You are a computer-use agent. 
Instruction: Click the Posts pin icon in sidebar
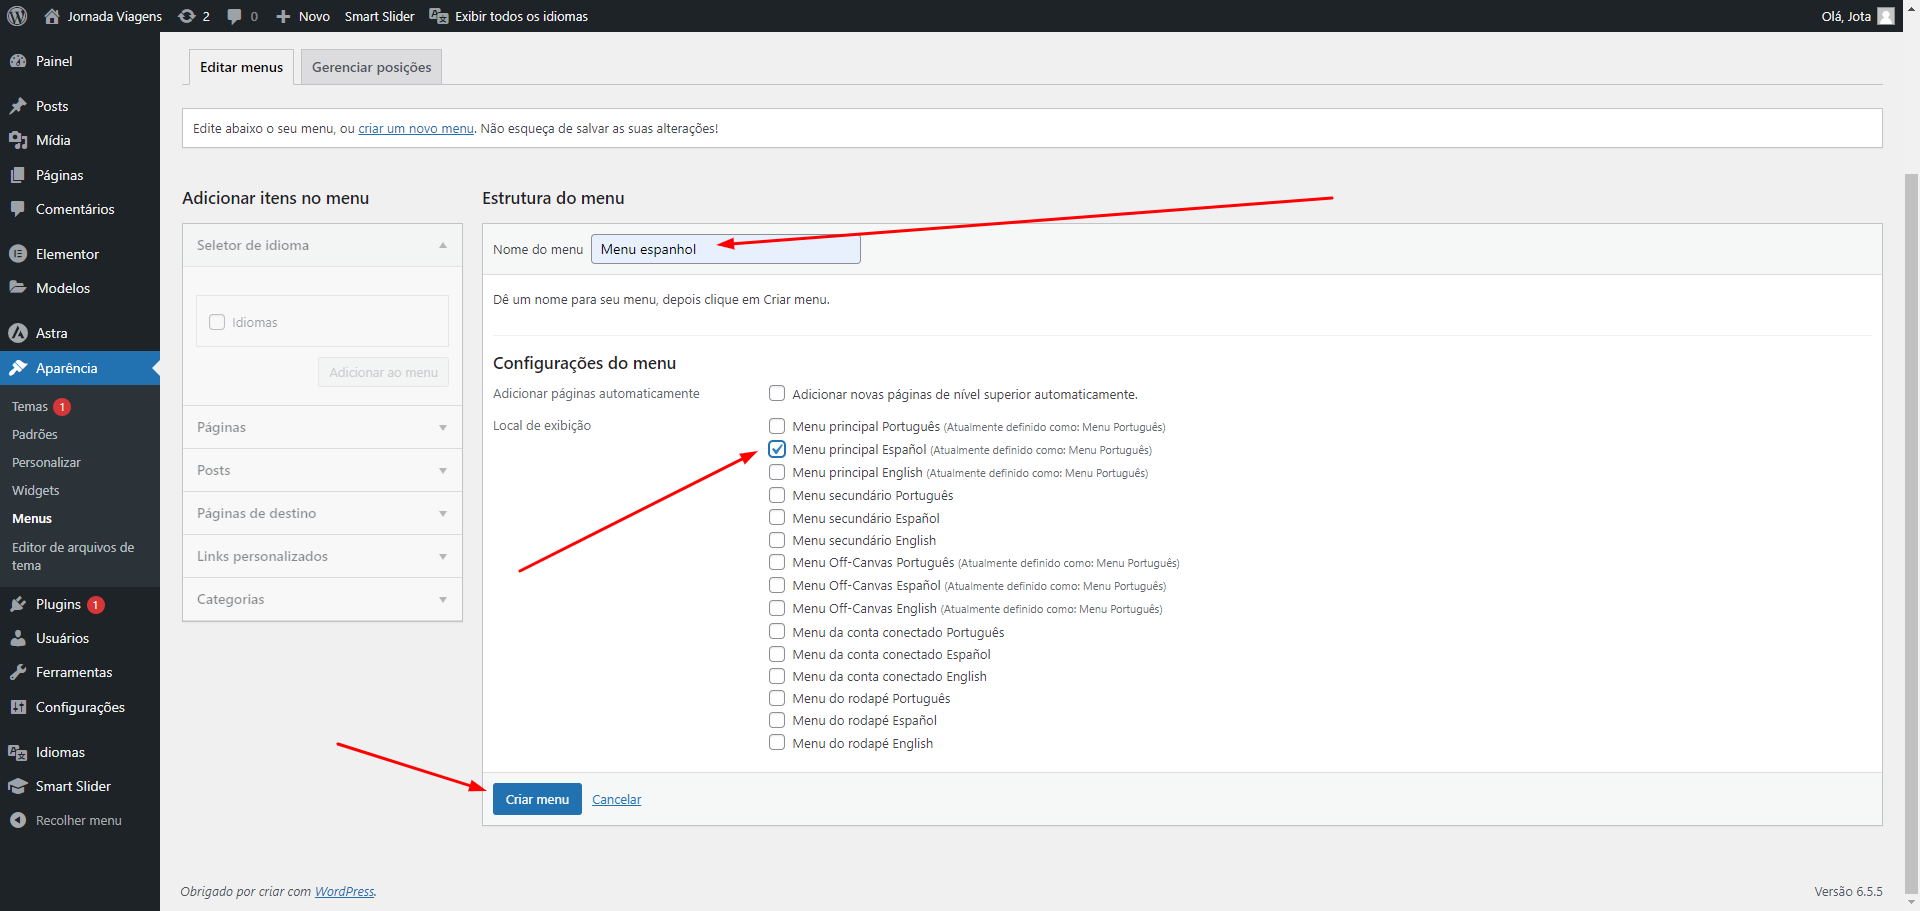click(18, 106)
